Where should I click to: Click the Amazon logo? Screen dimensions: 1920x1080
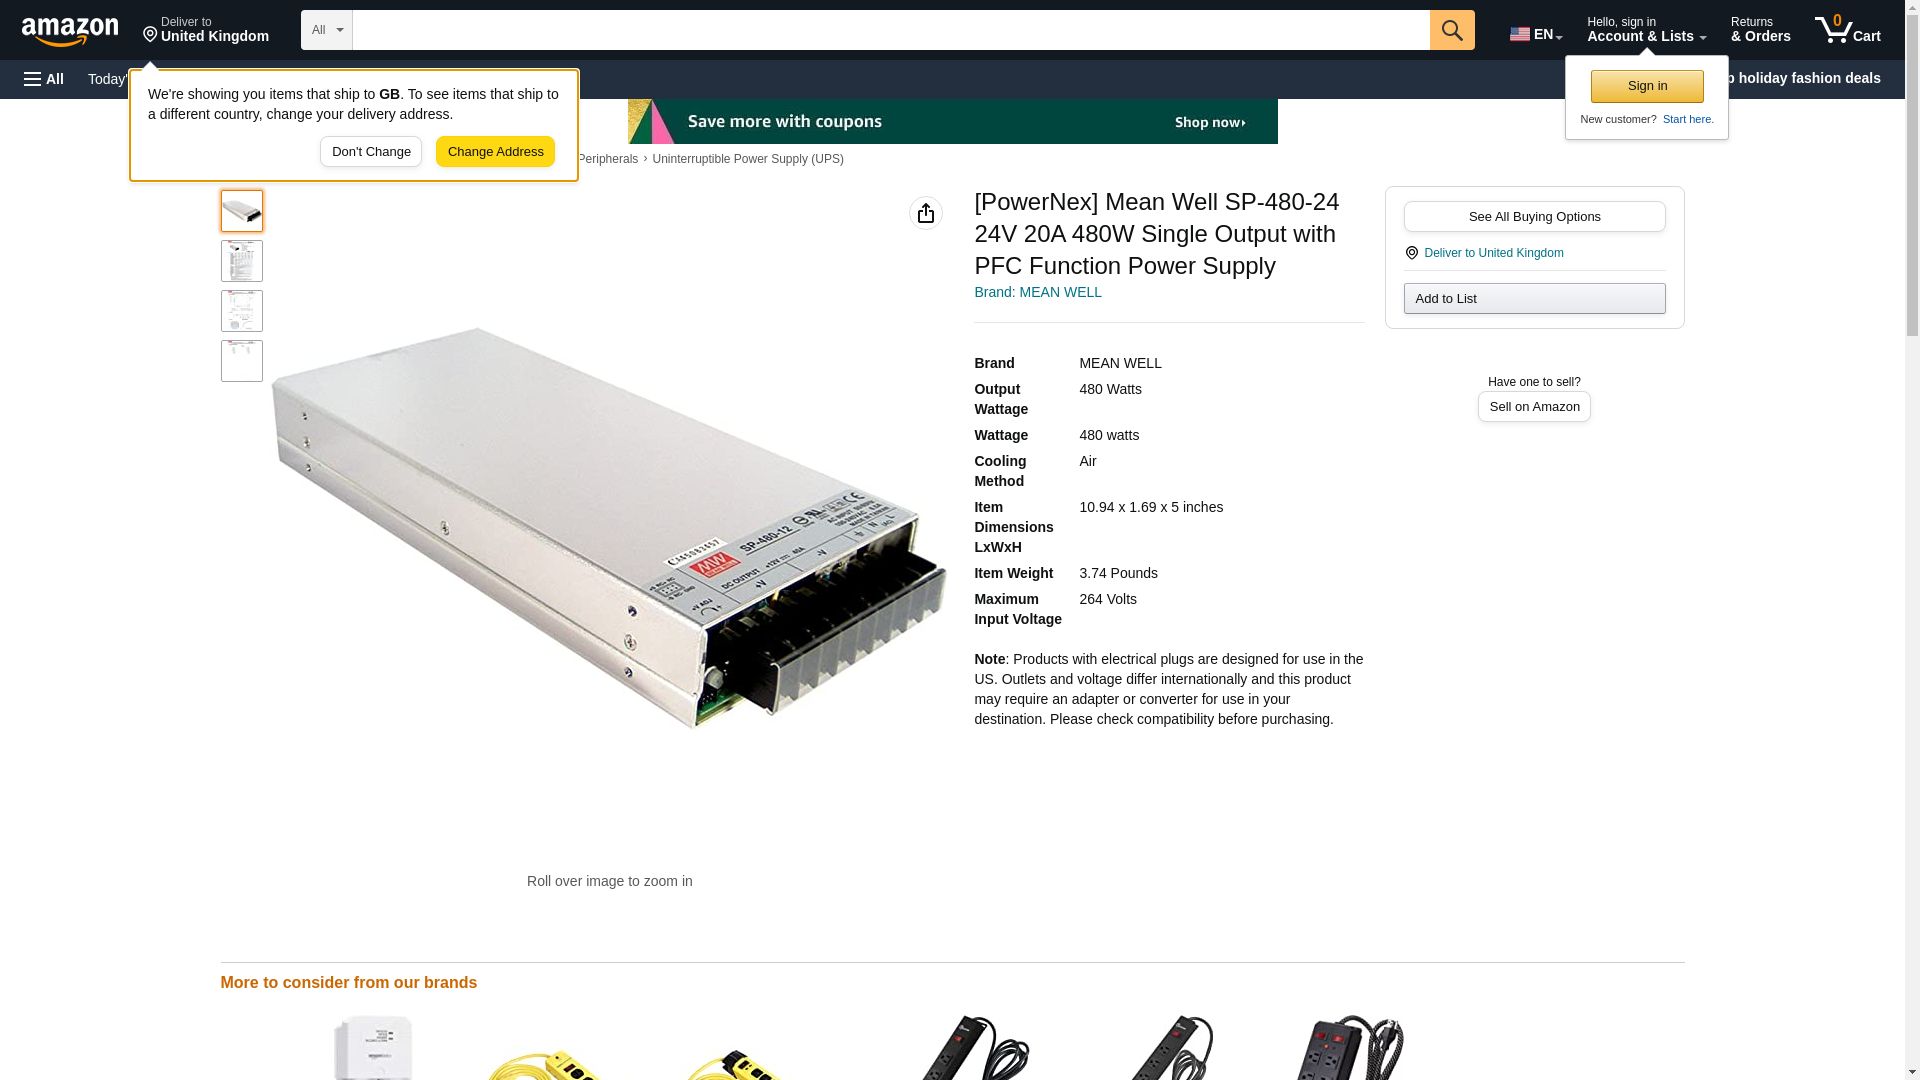coord(70,30)
